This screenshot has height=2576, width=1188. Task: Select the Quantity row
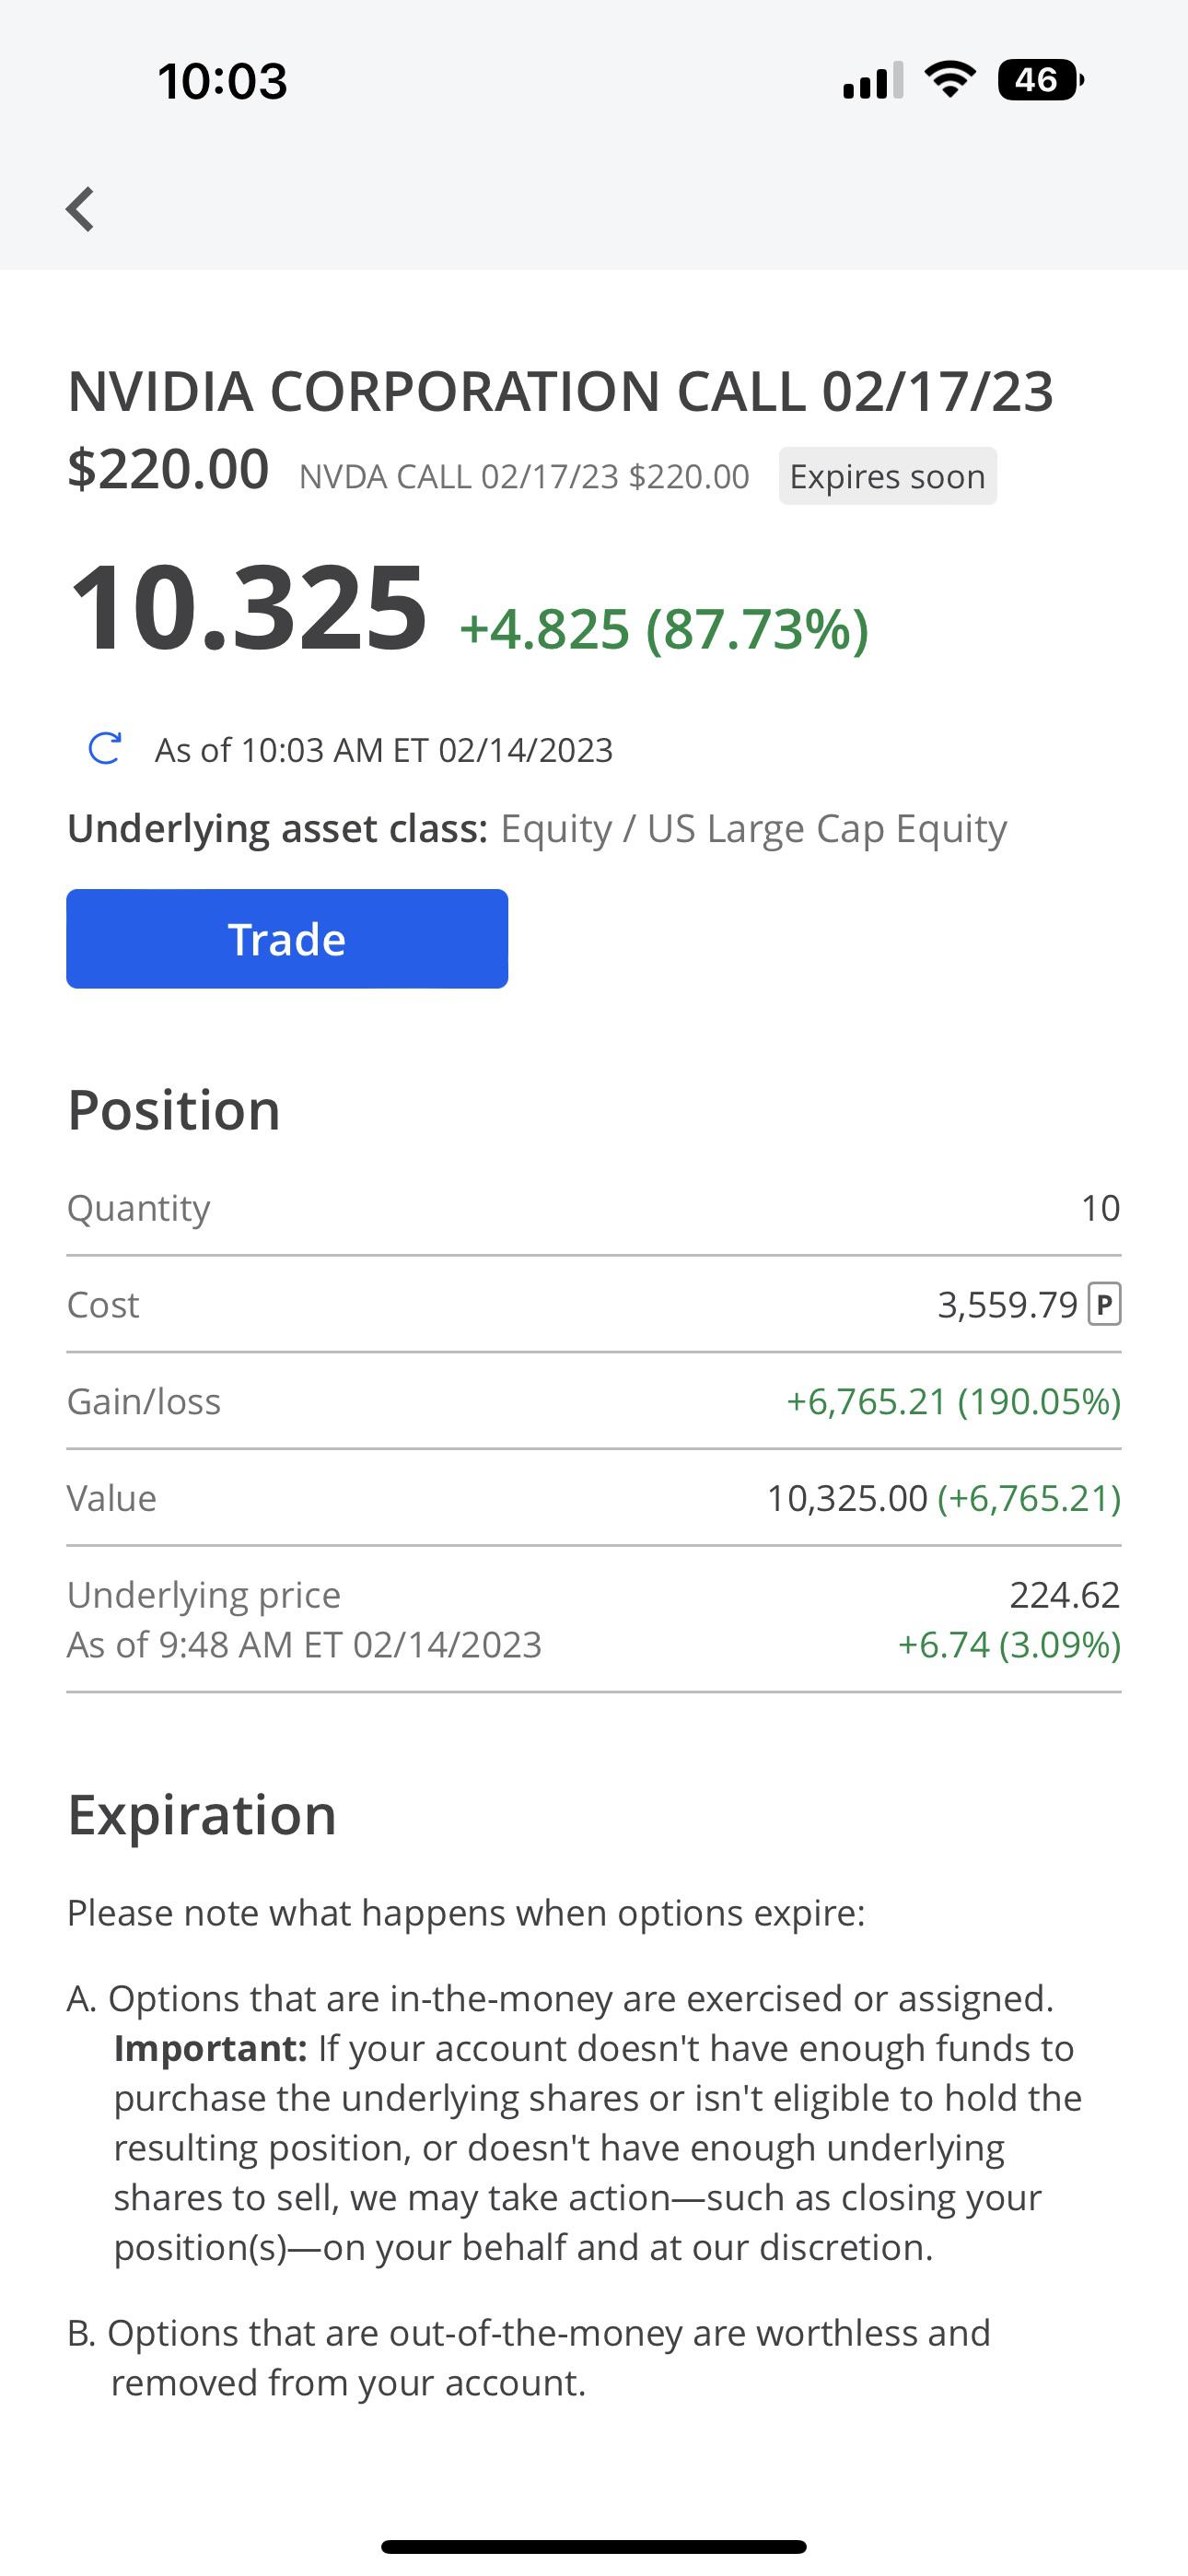click(593, 1208)
